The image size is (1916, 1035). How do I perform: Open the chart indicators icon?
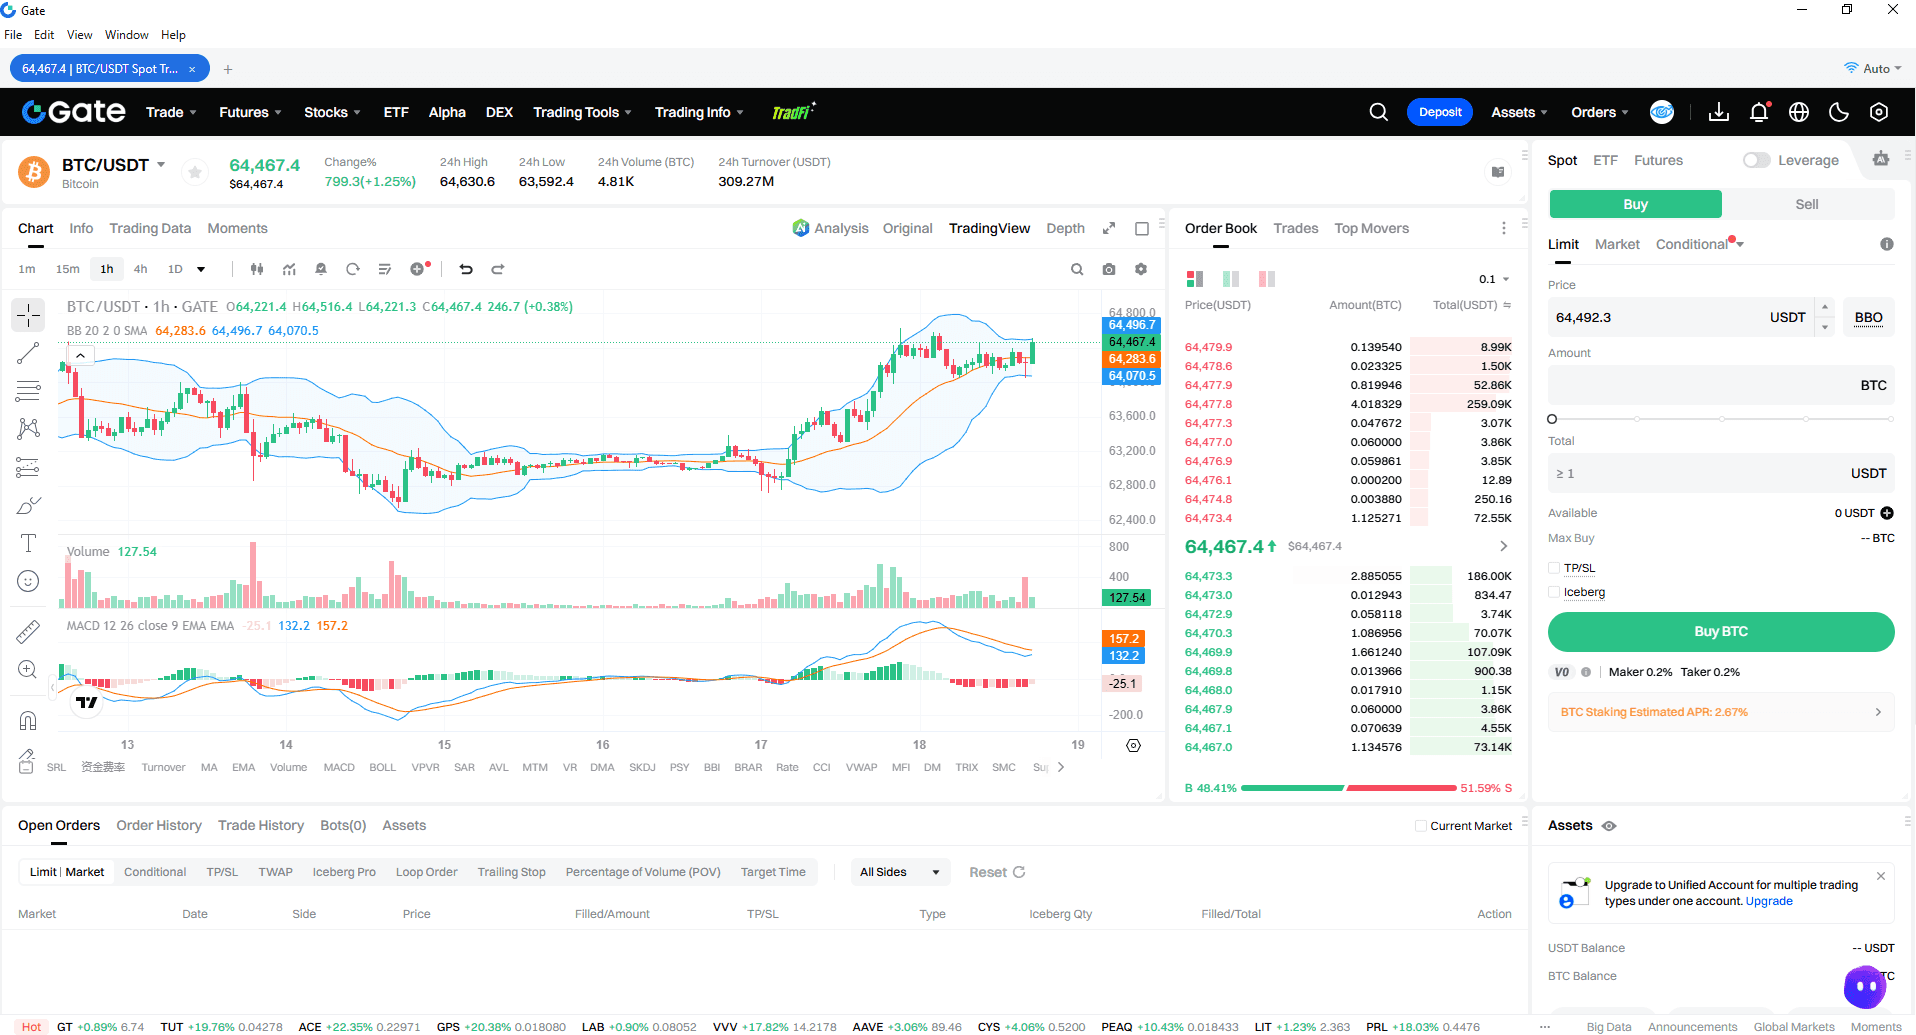point(289,269)
